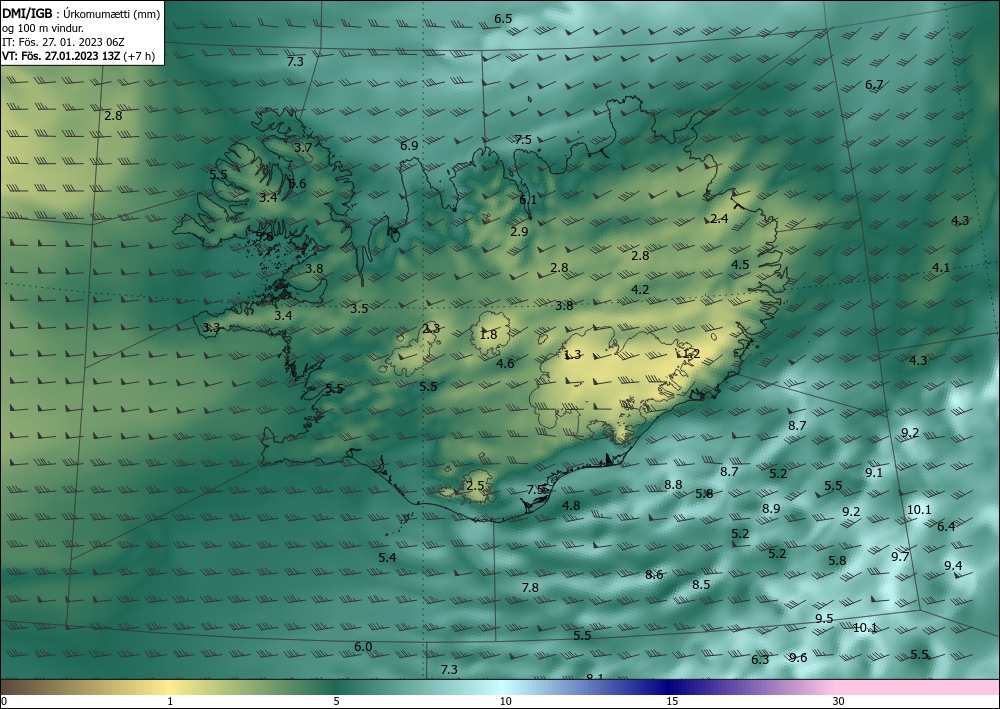Click the '9.7' value in the southeast ocean
Screen dimensions: 1000x709
(x=900, y=557)
